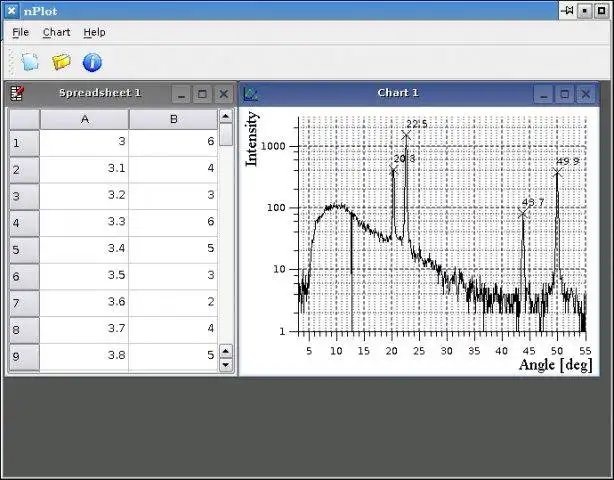
Task: Select cell A2 containing 3.1
Action: click(x=84, y=170)
